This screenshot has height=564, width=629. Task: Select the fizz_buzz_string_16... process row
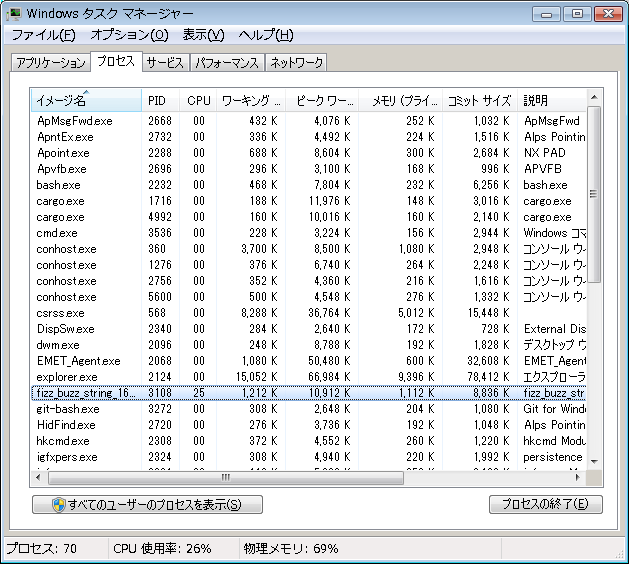point(308,393)
